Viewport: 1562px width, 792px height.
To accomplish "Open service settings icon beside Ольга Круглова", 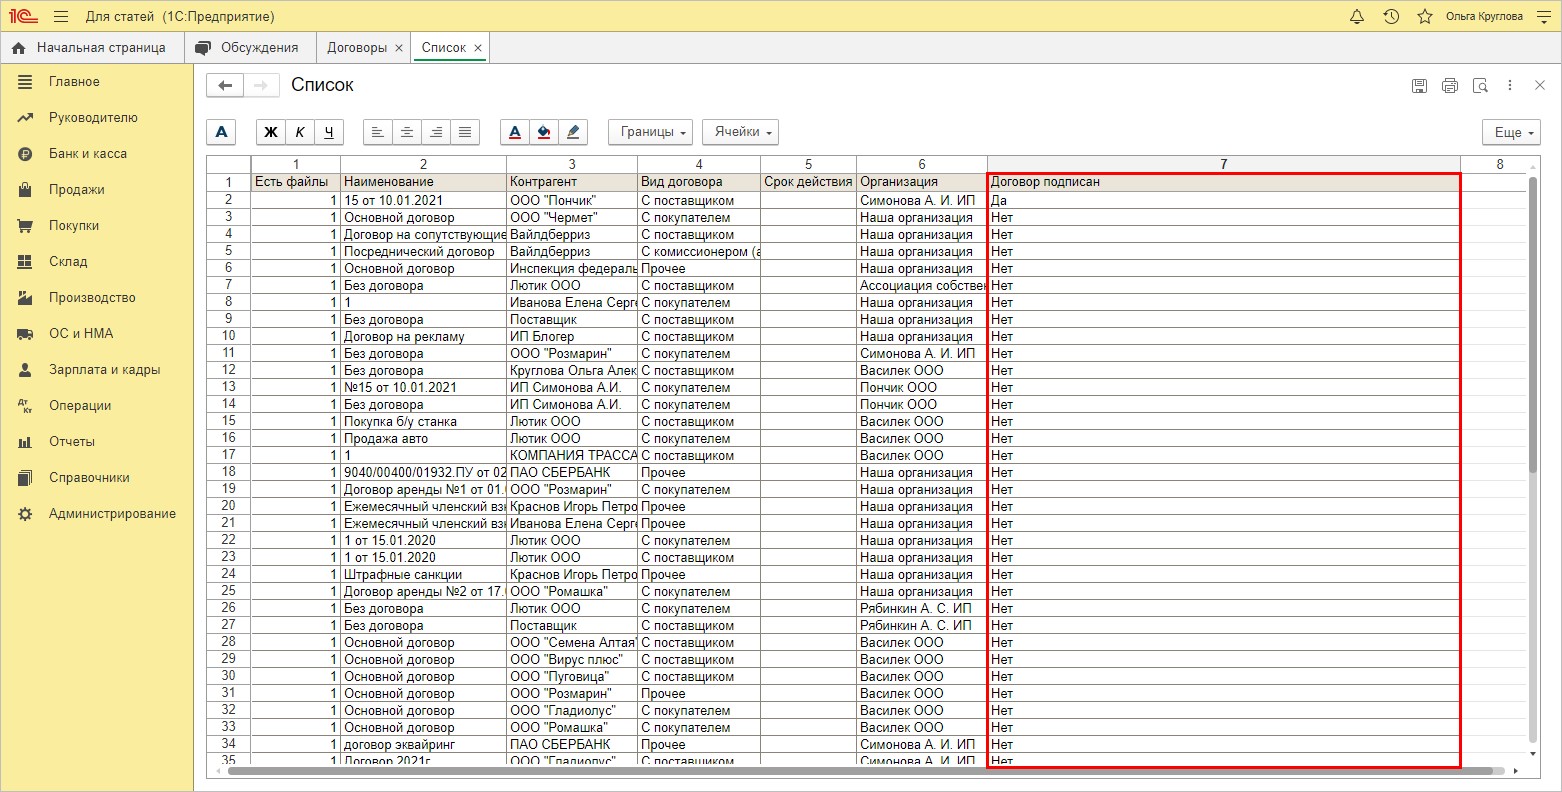I will [x=1543, y=17].
